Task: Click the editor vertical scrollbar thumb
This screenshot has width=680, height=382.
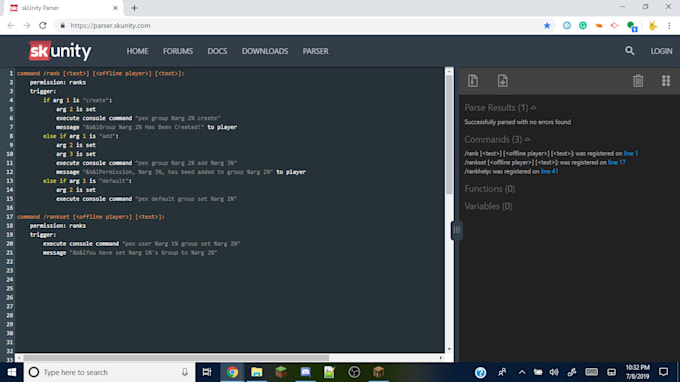Action: click(449, 134)
